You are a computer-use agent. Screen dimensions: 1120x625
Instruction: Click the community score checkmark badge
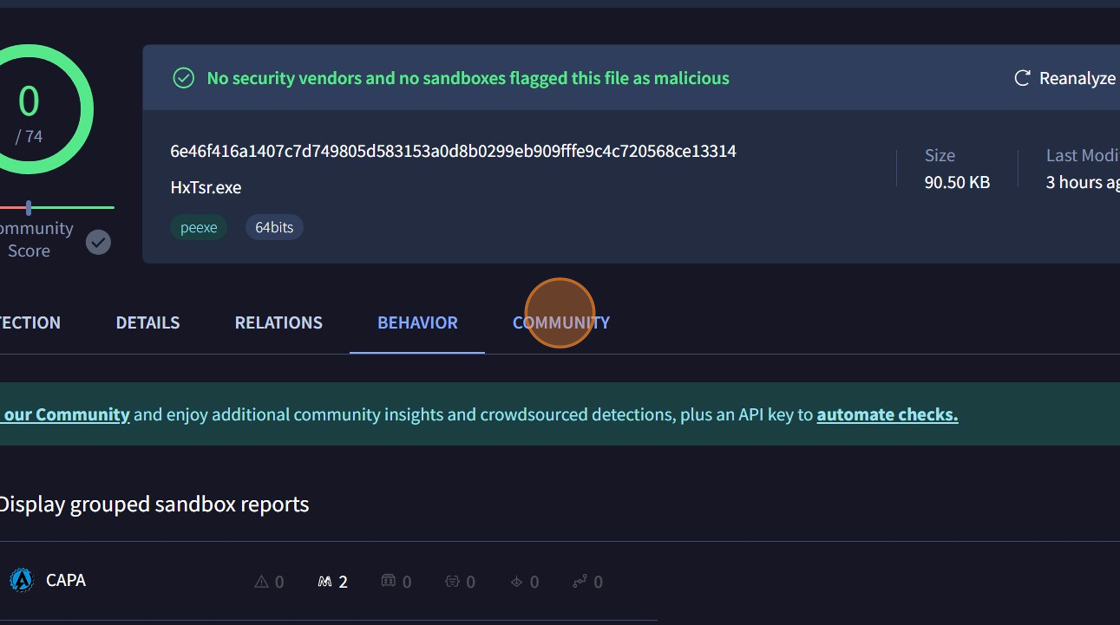click(98, 242)
